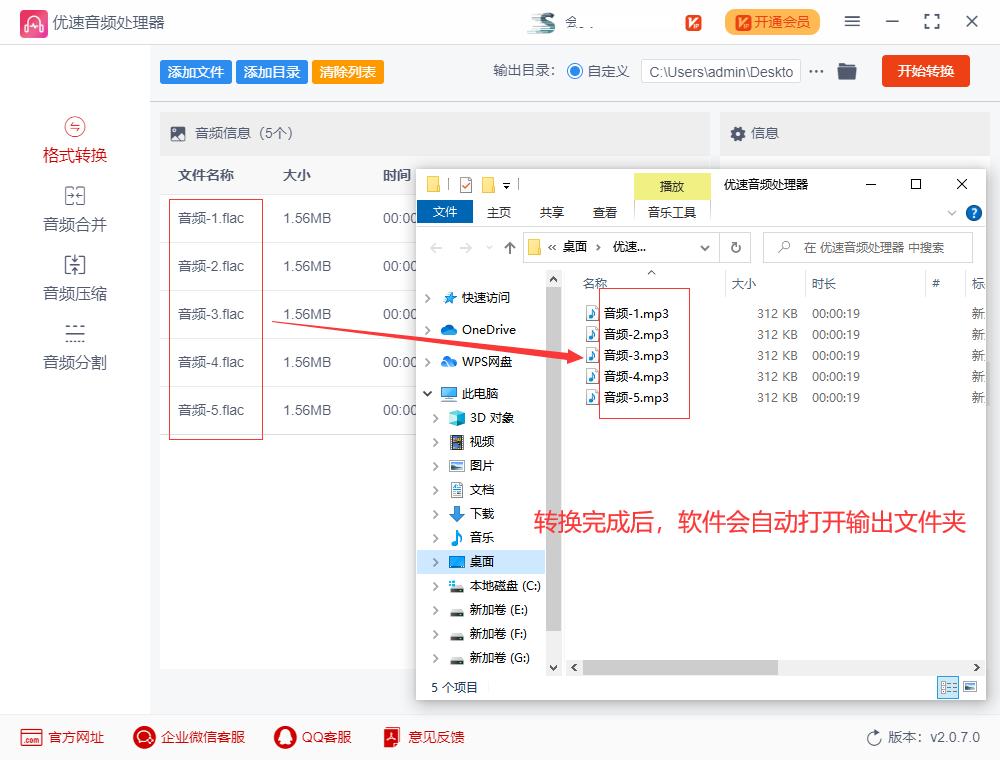Switch Explorer to thumbnail view
This screenshot has width=1000, height=760.
(x=969, y=687)
